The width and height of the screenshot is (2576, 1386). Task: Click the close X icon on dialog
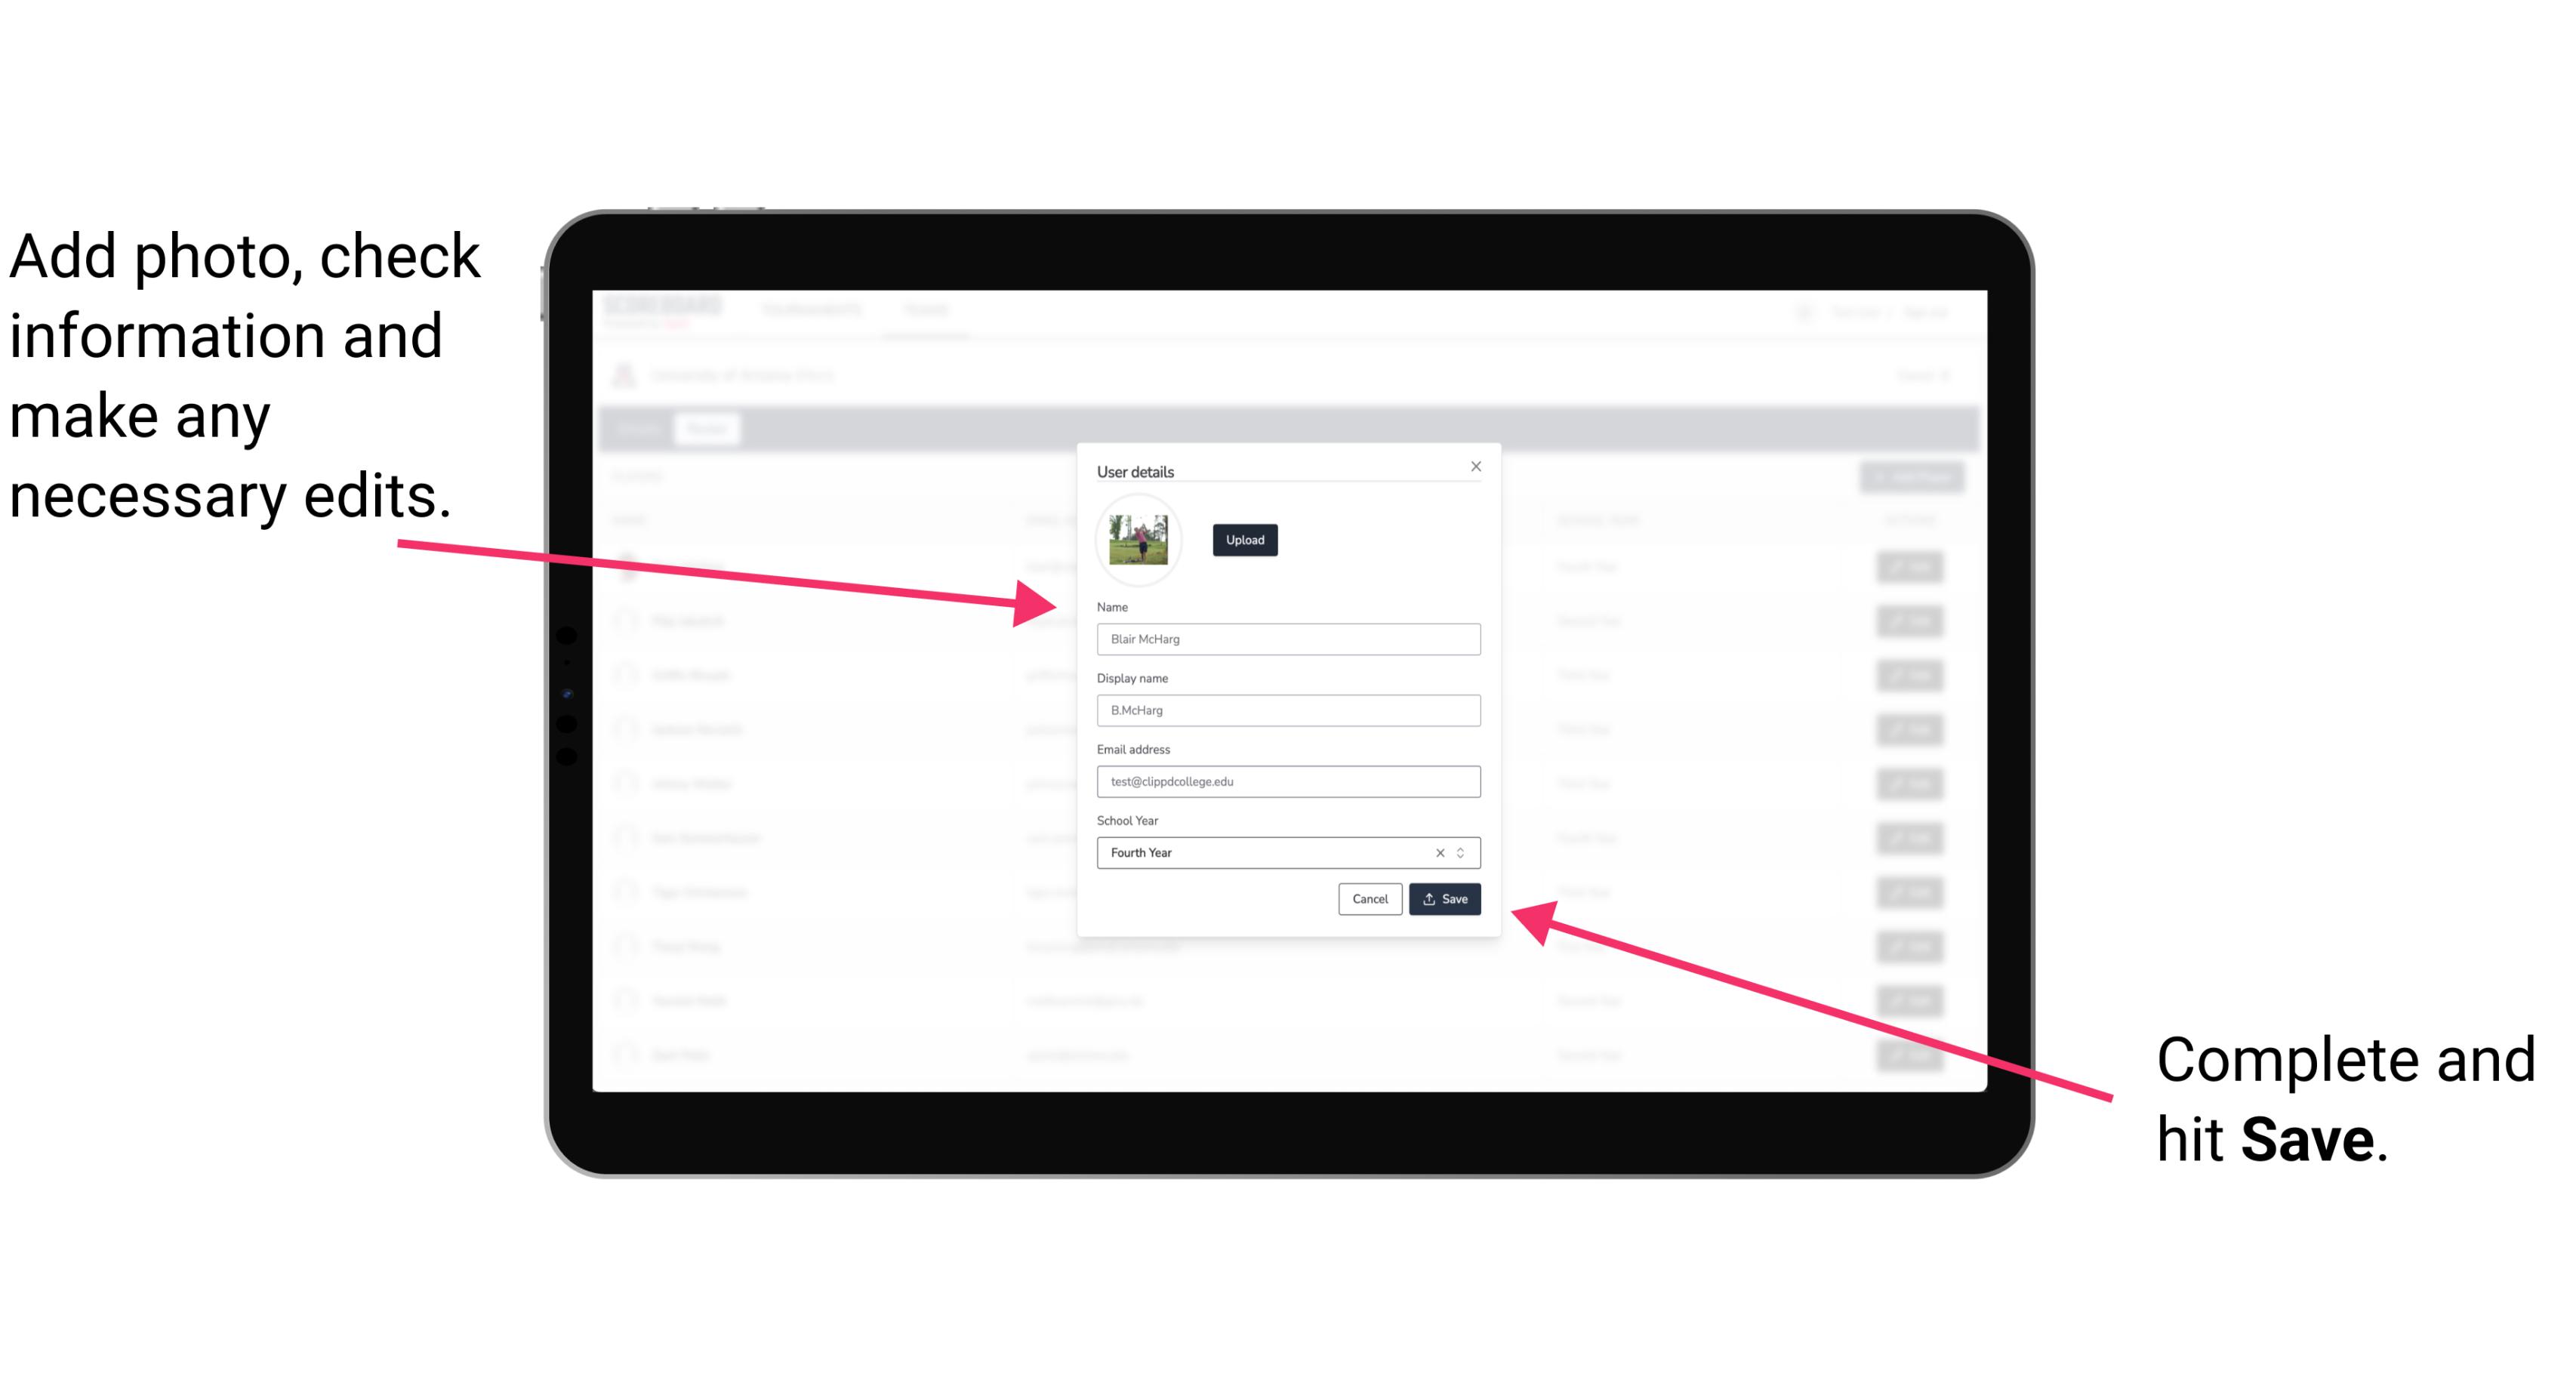tap(1477, 466)
